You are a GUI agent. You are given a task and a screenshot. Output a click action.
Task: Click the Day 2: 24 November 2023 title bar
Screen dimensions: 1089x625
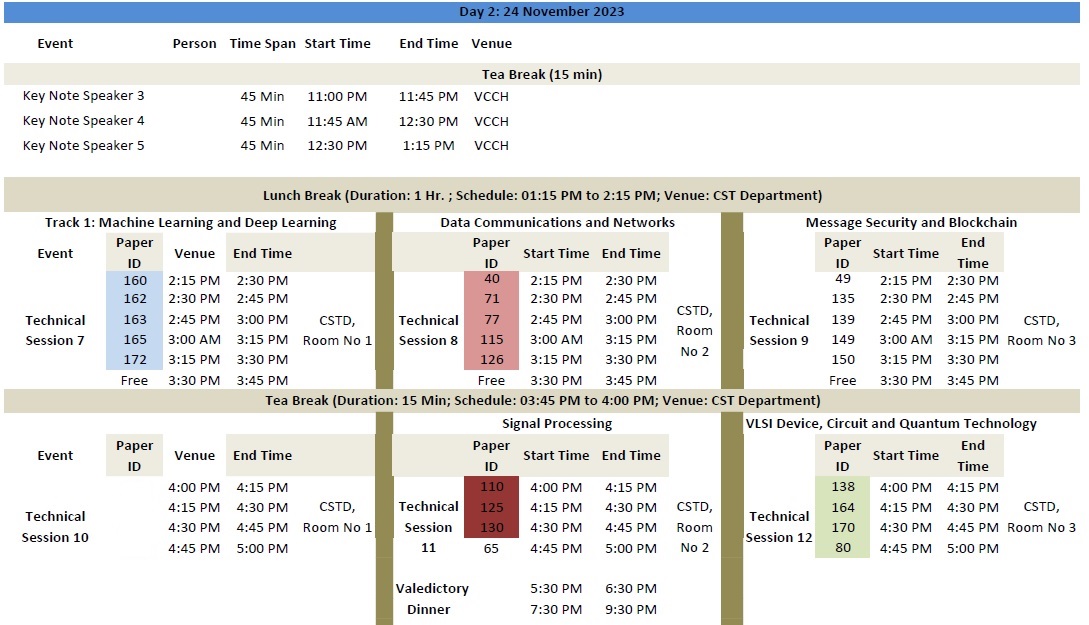tap(544, 12)
